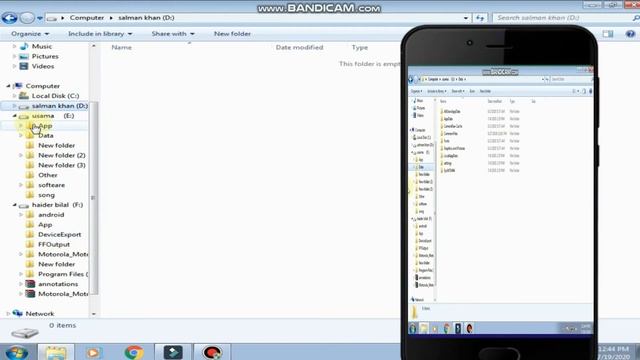Expand the Network tree node
This screenshot has width=640, height=360.
coord(8,314)
